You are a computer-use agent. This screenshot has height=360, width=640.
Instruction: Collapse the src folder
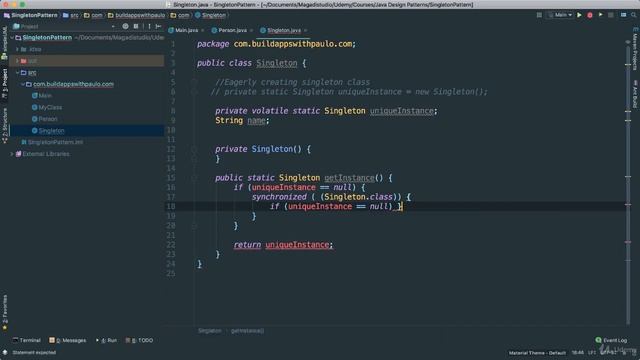pos(17,73)
